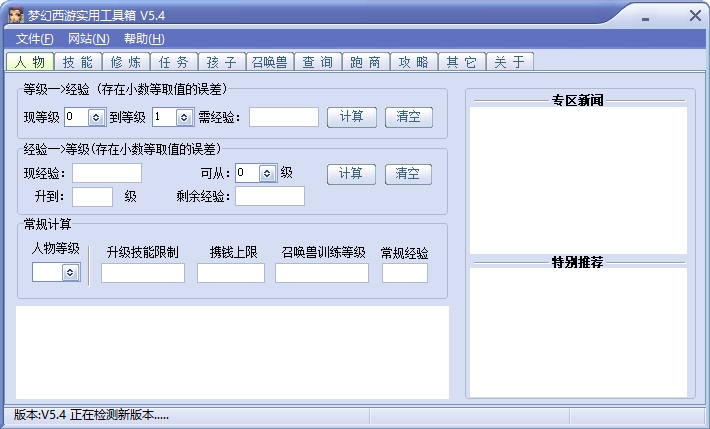Switch to the 技能 tab

click(x=78, y=62)
